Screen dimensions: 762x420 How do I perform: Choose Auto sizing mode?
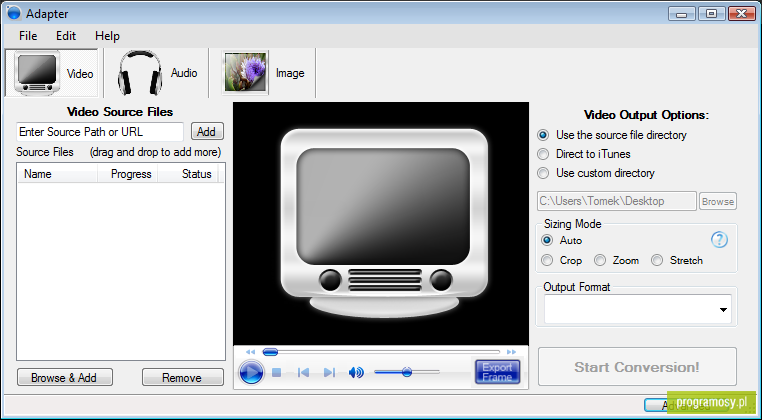[562, 240]
